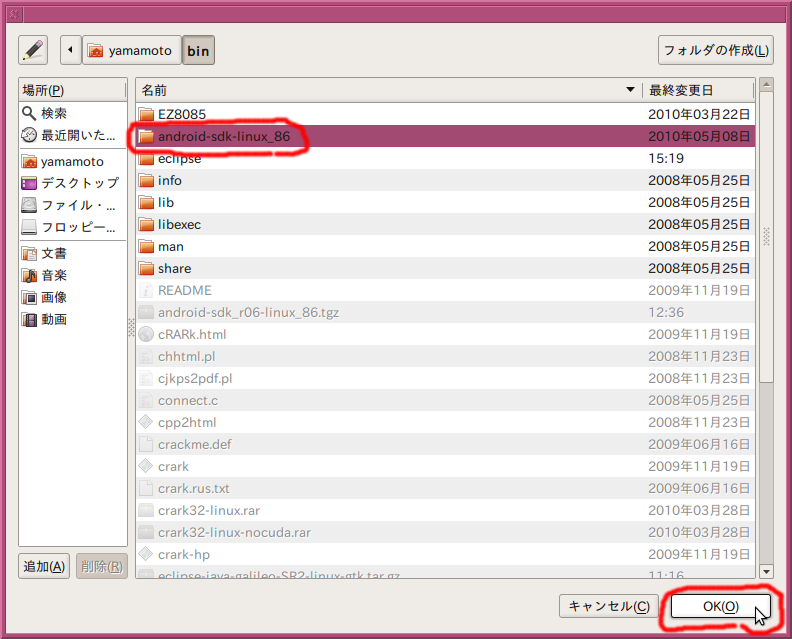Click the android-sdk_r06-linux_86.tgz archive icon
792x639 pixels.
coord(146,312)
